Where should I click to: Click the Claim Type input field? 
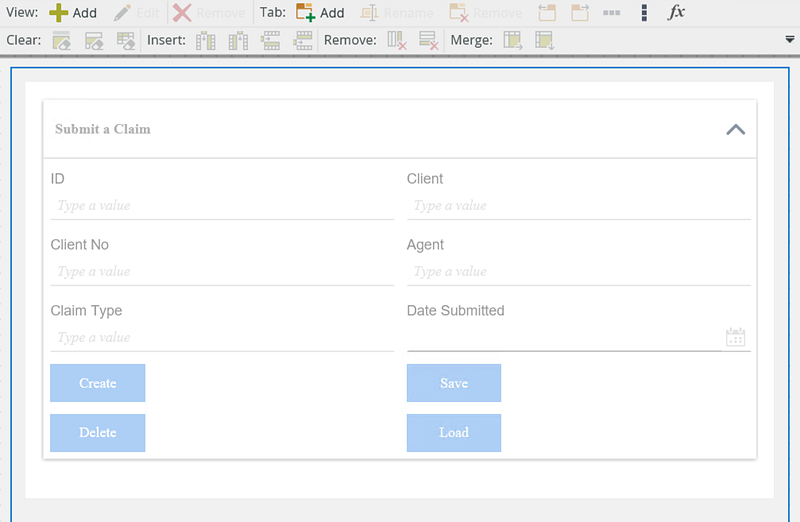coord(222,338)
